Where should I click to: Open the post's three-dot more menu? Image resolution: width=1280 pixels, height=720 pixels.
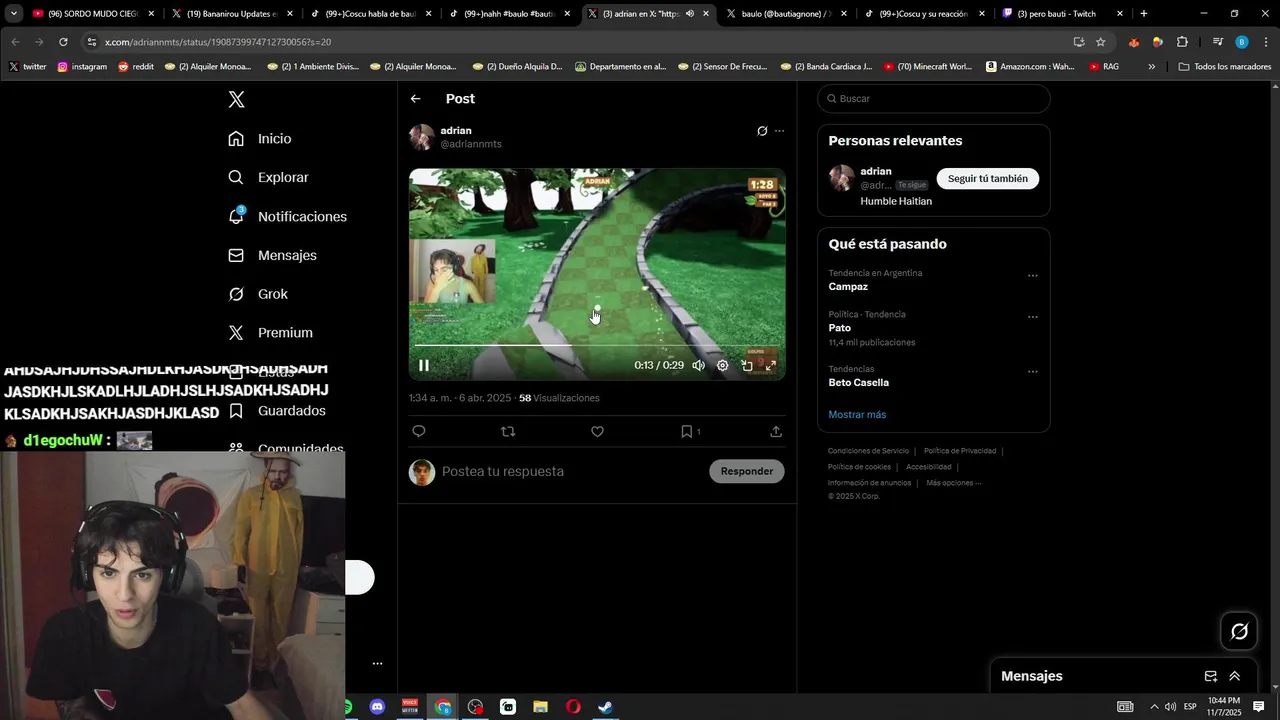tap(779, 131)
